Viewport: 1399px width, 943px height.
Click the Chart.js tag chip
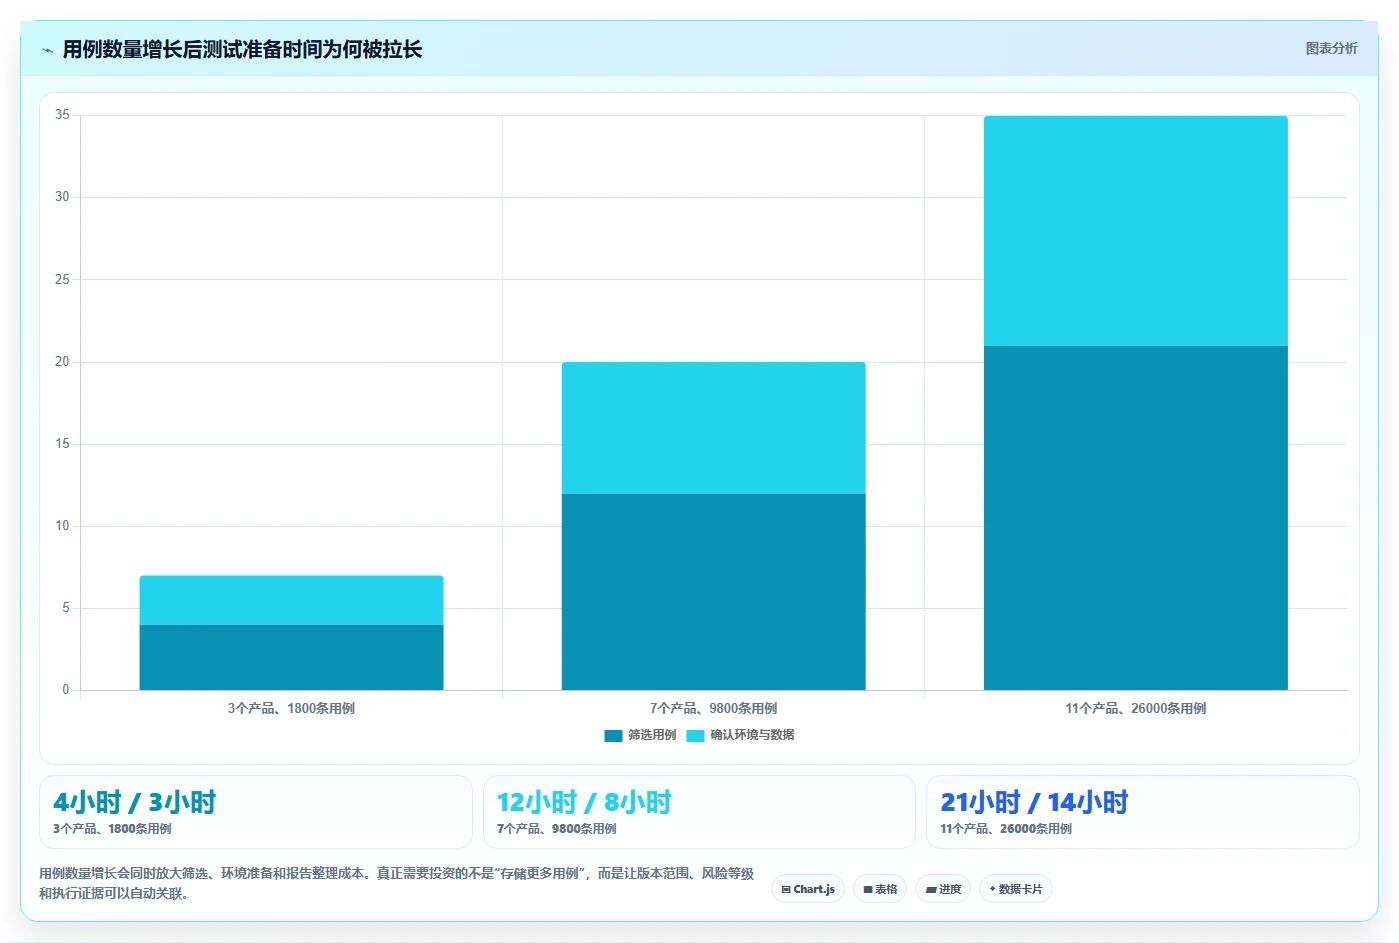point(808,889)
